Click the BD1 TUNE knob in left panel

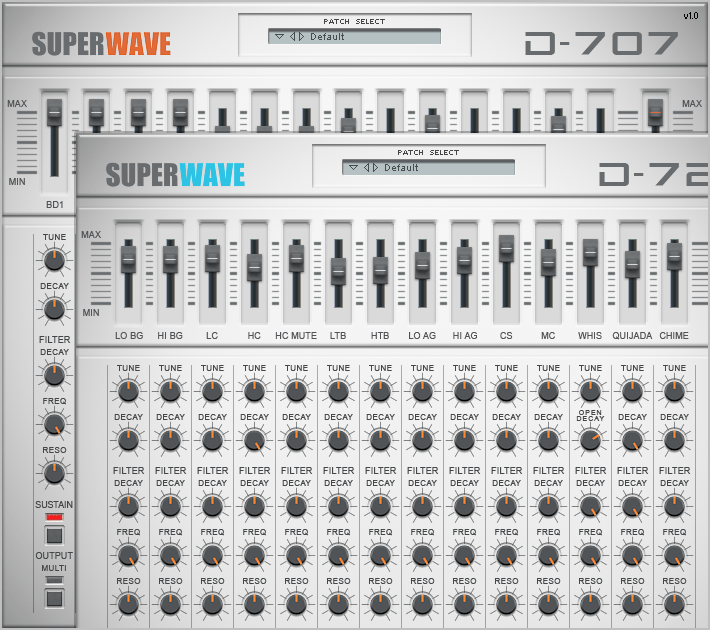[54, 260]
